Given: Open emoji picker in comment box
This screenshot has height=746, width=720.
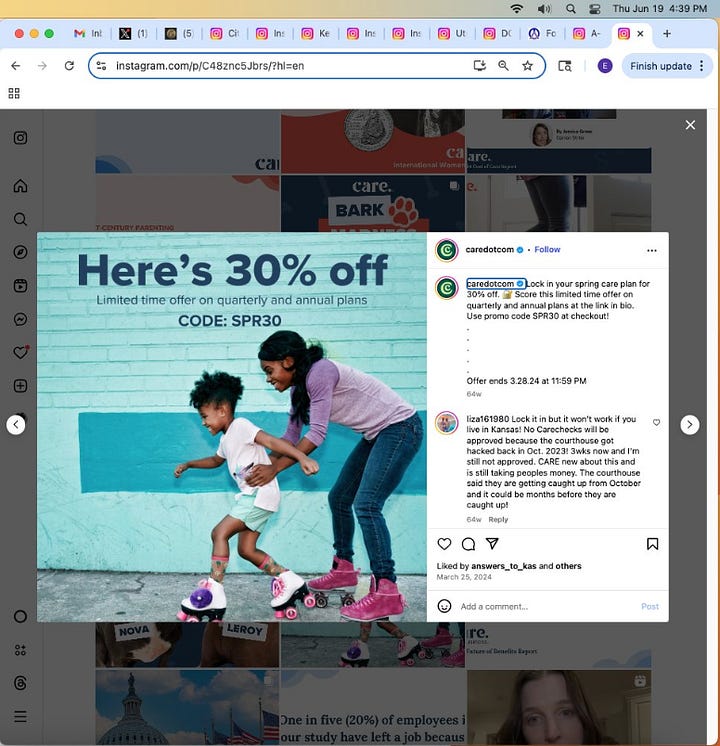Looking at the screenshot, I should (x=444, y=606).
